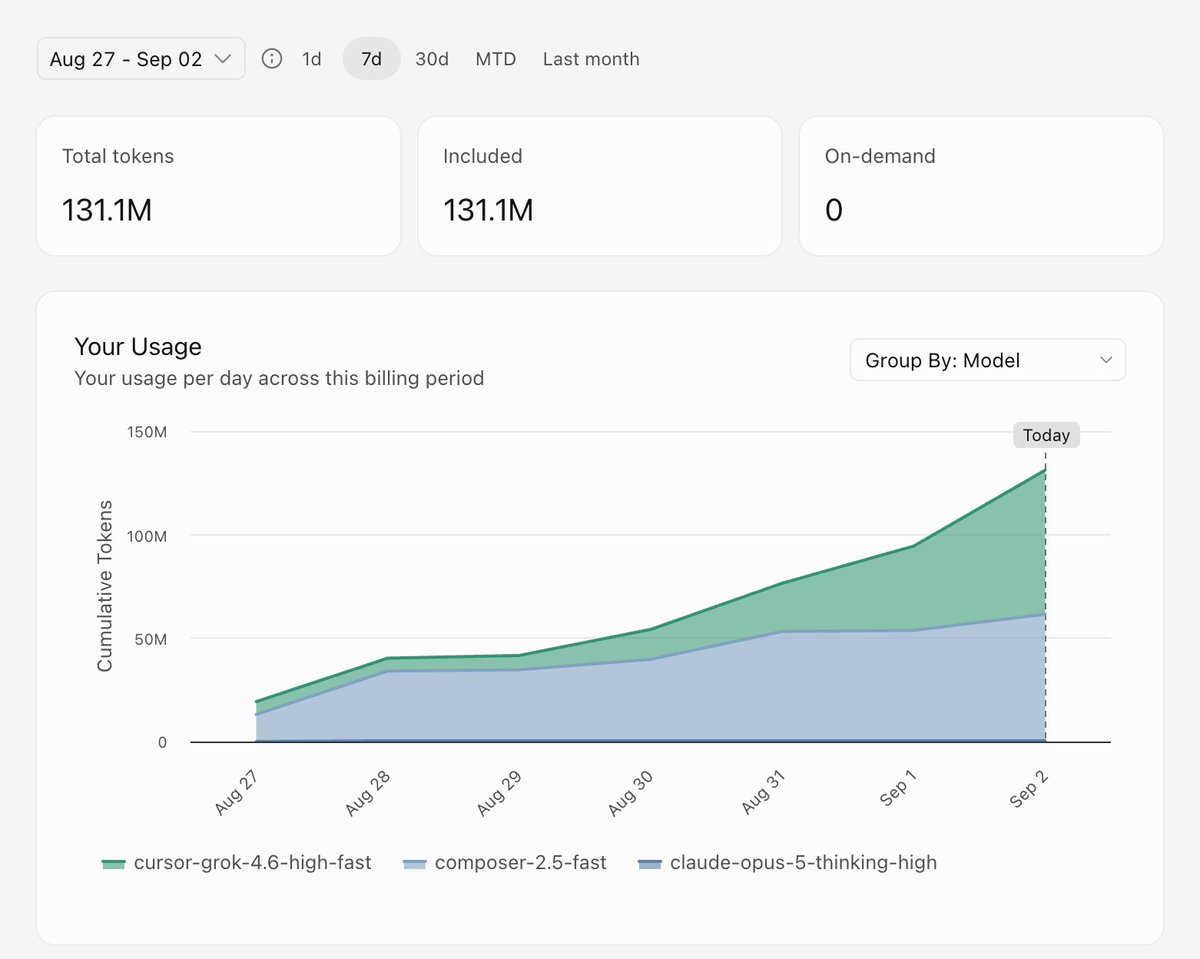Click the 150M y-axis value

pos(145,432)
